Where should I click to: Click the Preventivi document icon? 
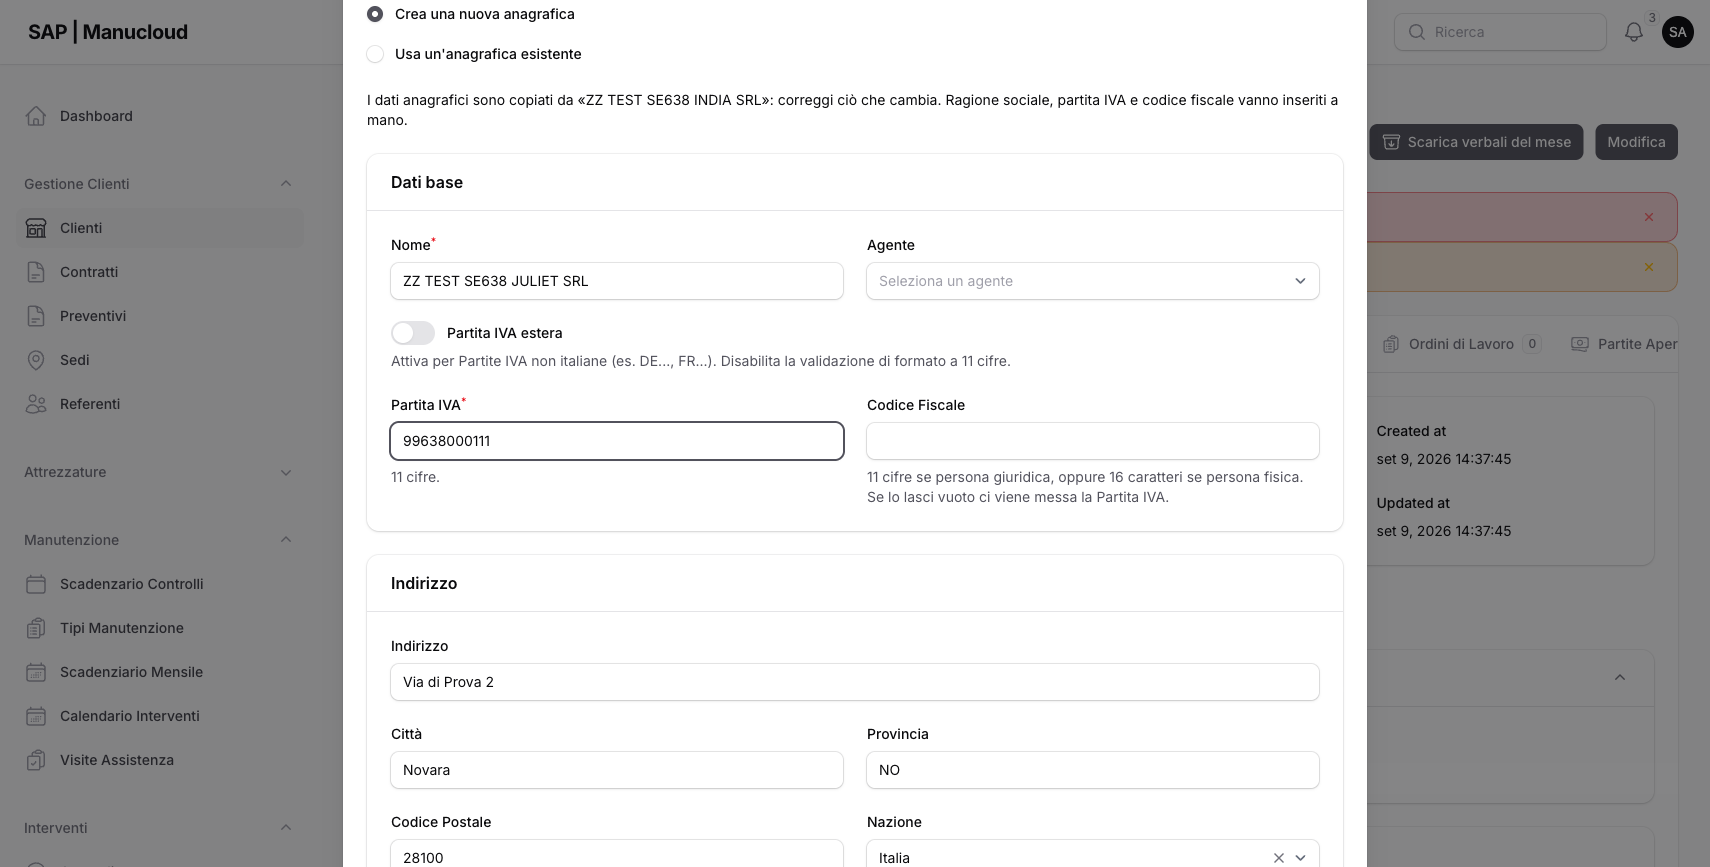[x=36, y=316]
